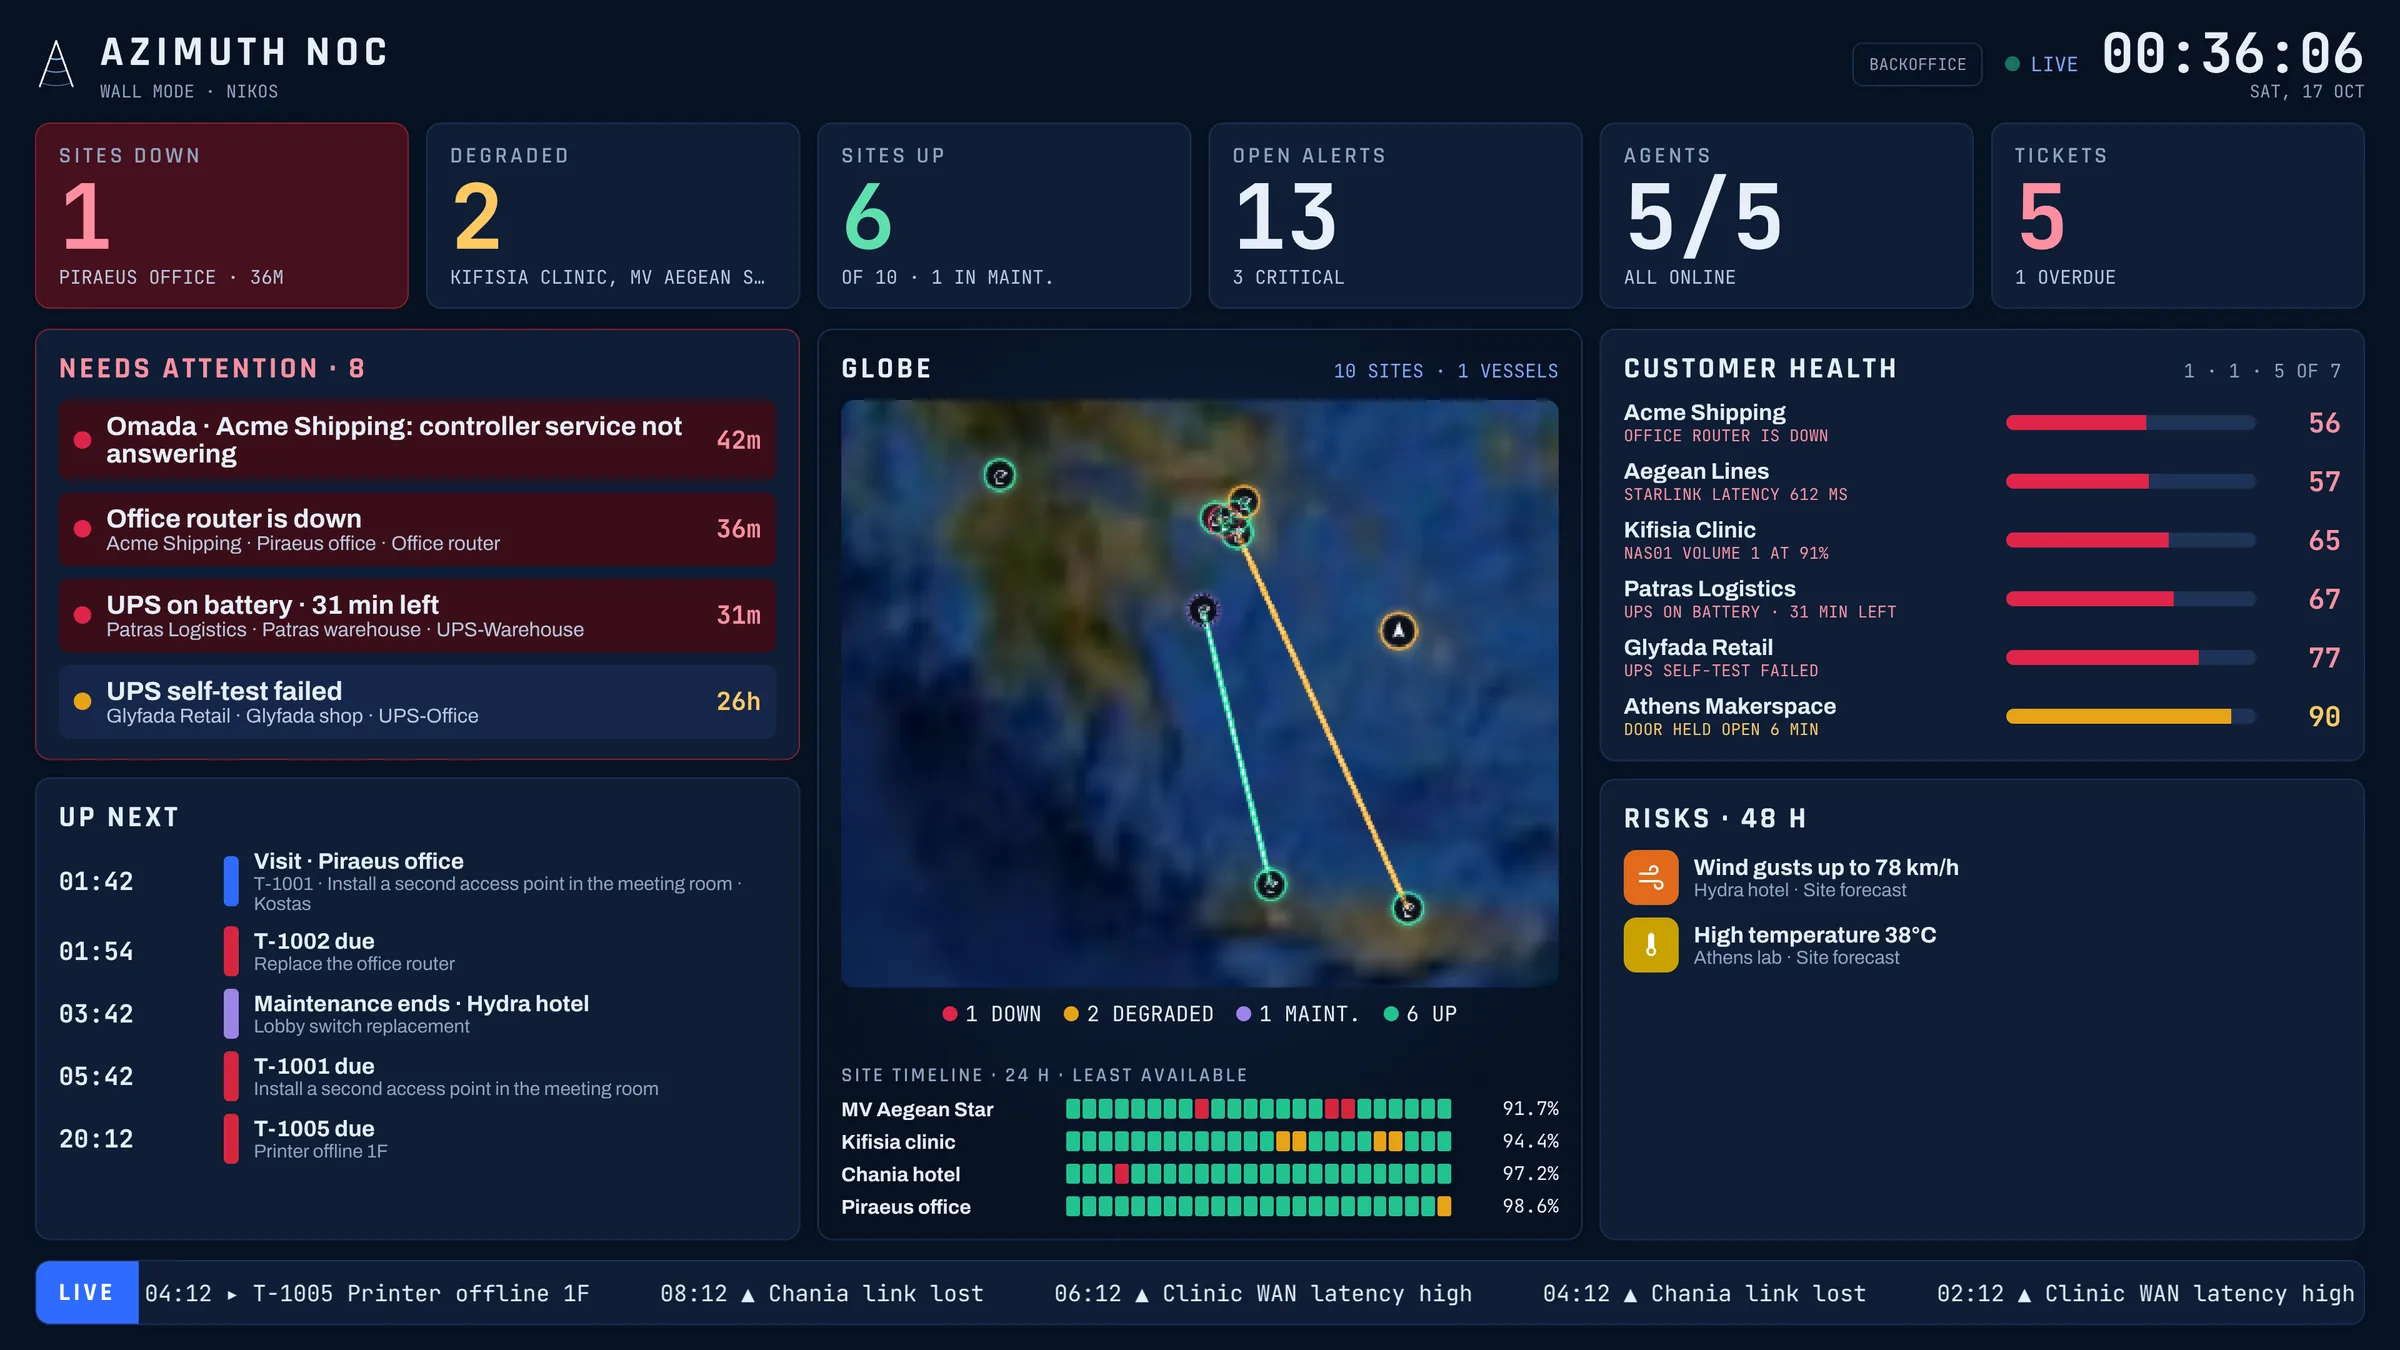2400x1350 pixels.
Task: Open Patras Logistics customer health row
Action: click(1982, 599)
